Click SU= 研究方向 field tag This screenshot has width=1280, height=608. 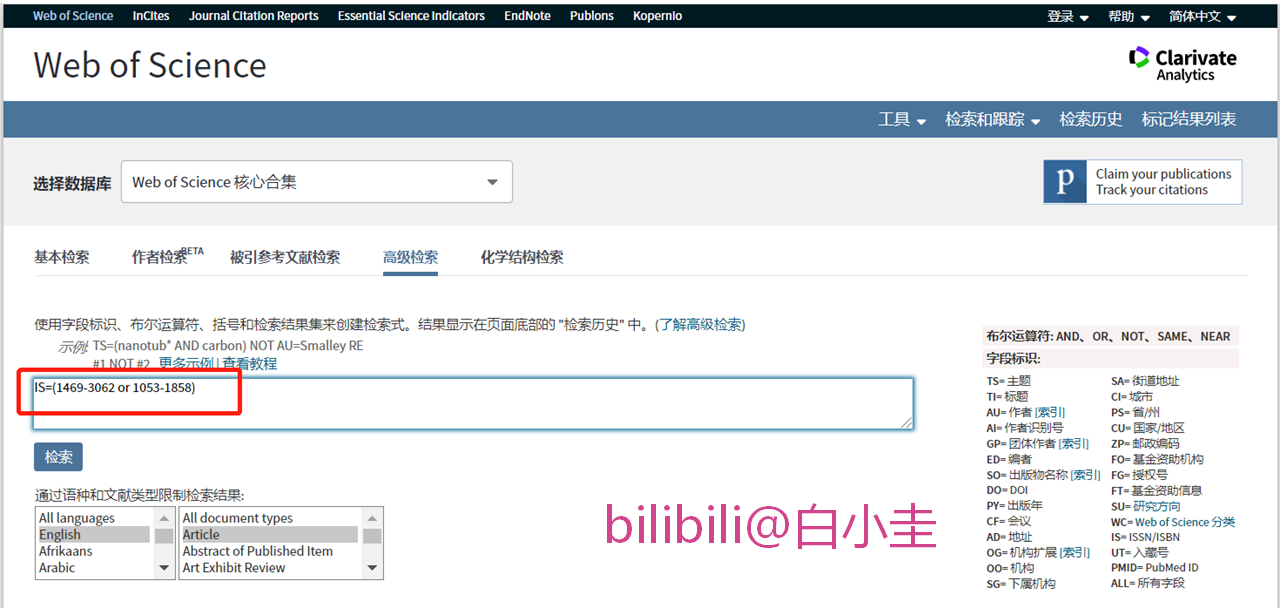(1145, 506)
